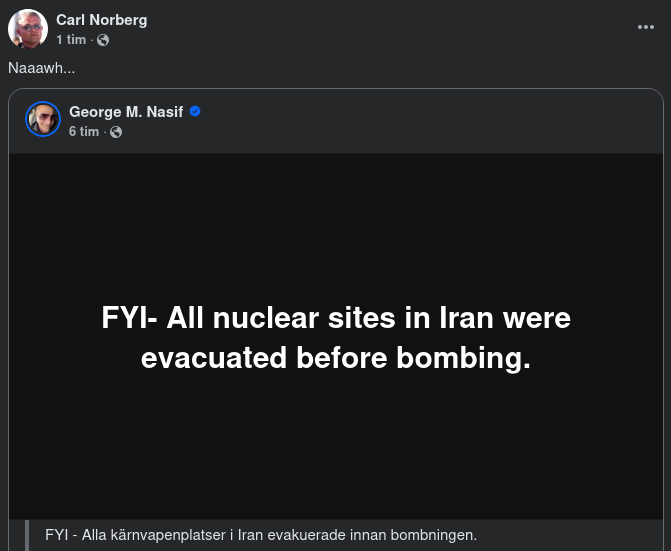Click the word "FYI-" in the image
This screenshot has width=671, height=551.
(x=130, y=318)
